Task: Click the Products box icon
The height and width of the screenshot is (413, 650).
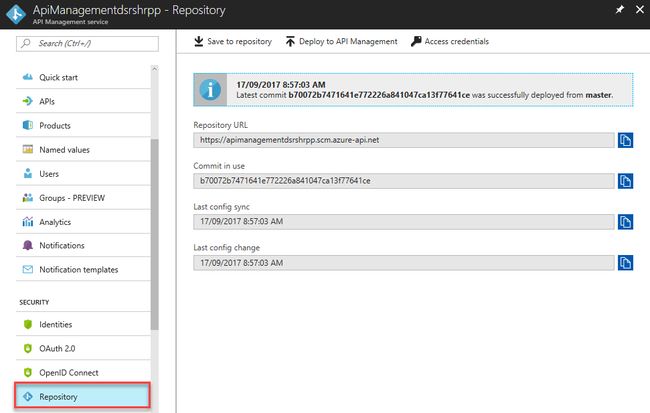Action: (x=28, y=125)
